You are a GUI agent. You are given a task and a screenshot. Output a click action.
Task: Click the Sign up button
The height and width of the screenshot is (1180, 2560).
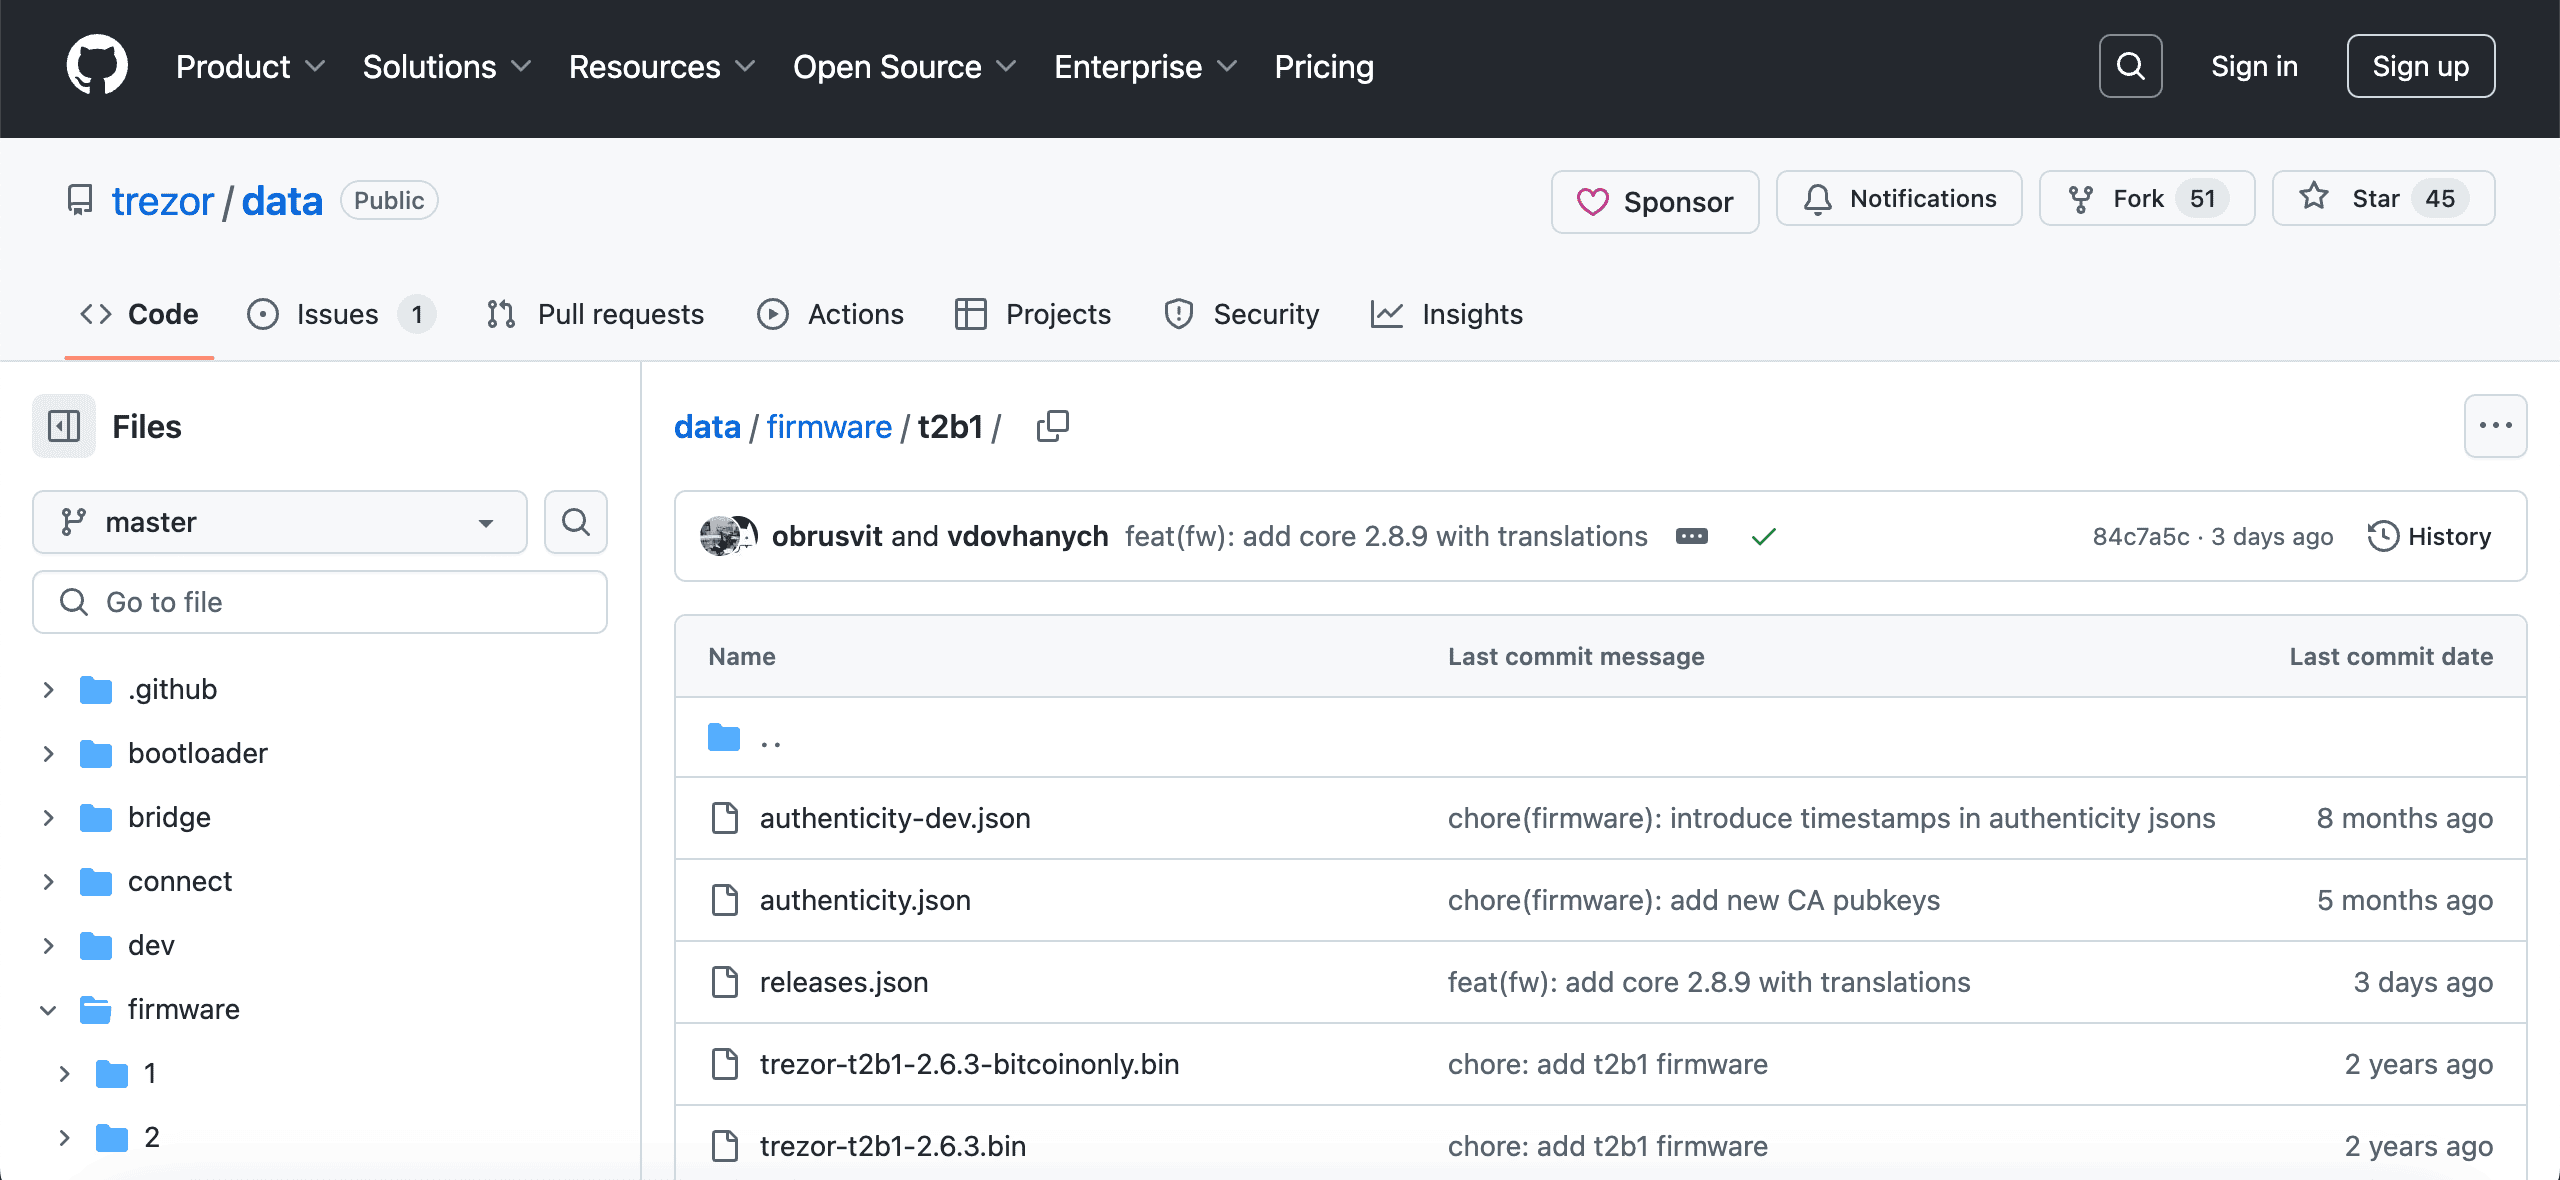click(2421, 66)
